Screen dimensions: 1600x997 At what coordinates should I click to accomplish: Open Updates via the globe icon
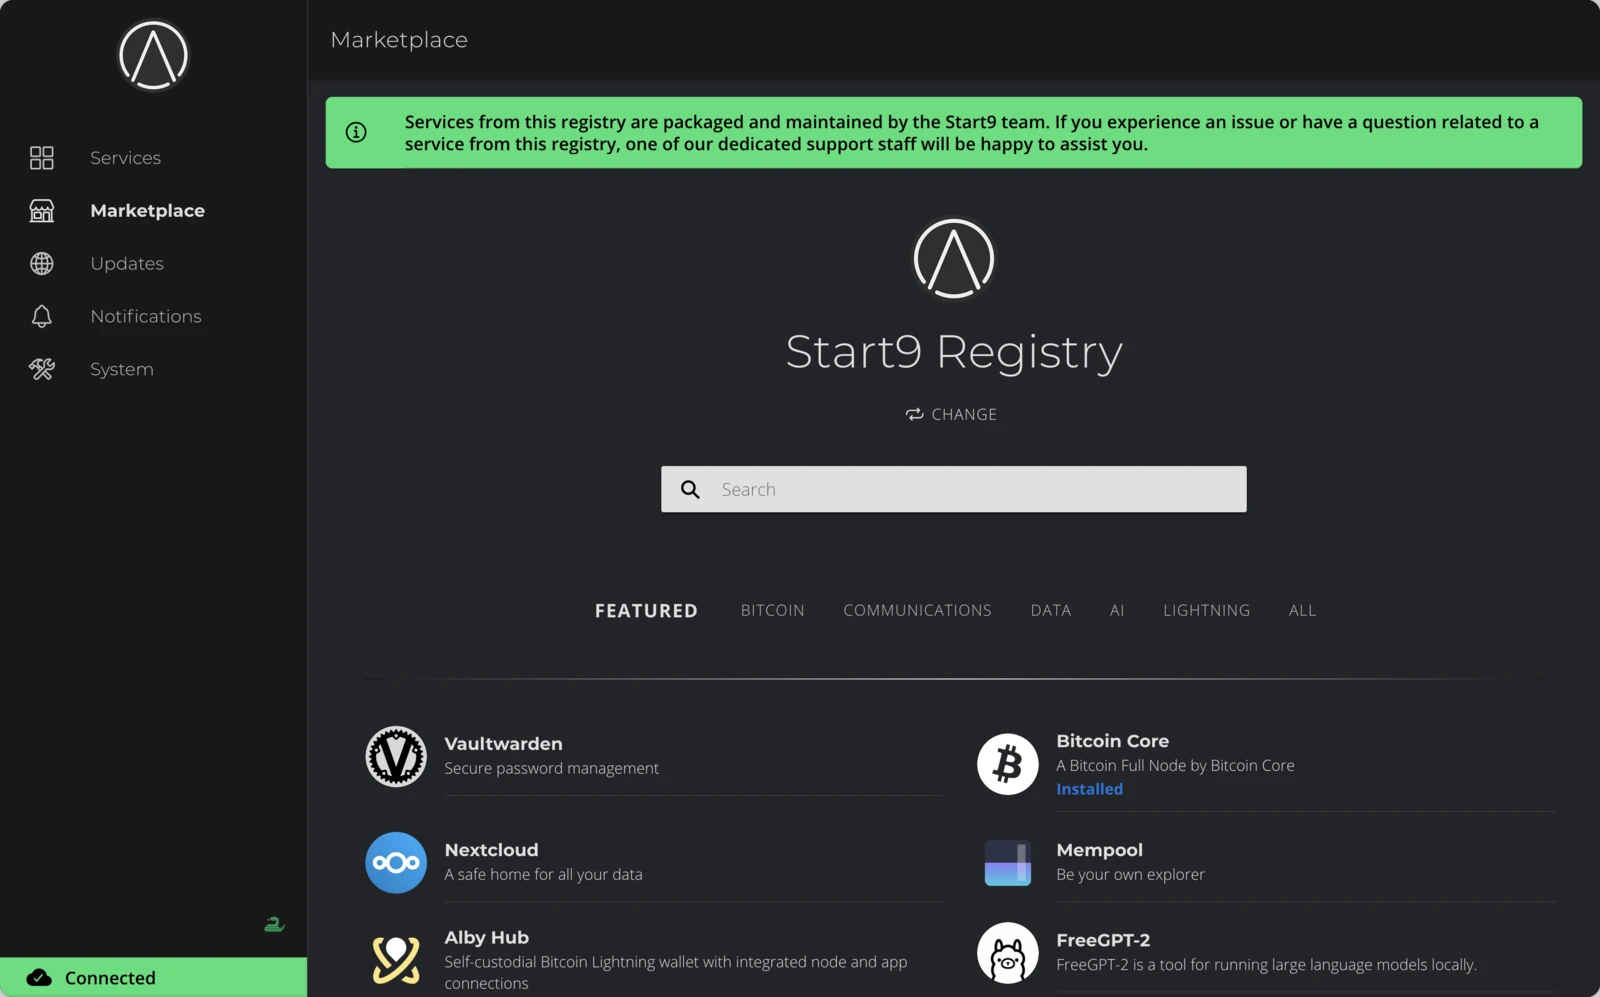click(41, 263)
